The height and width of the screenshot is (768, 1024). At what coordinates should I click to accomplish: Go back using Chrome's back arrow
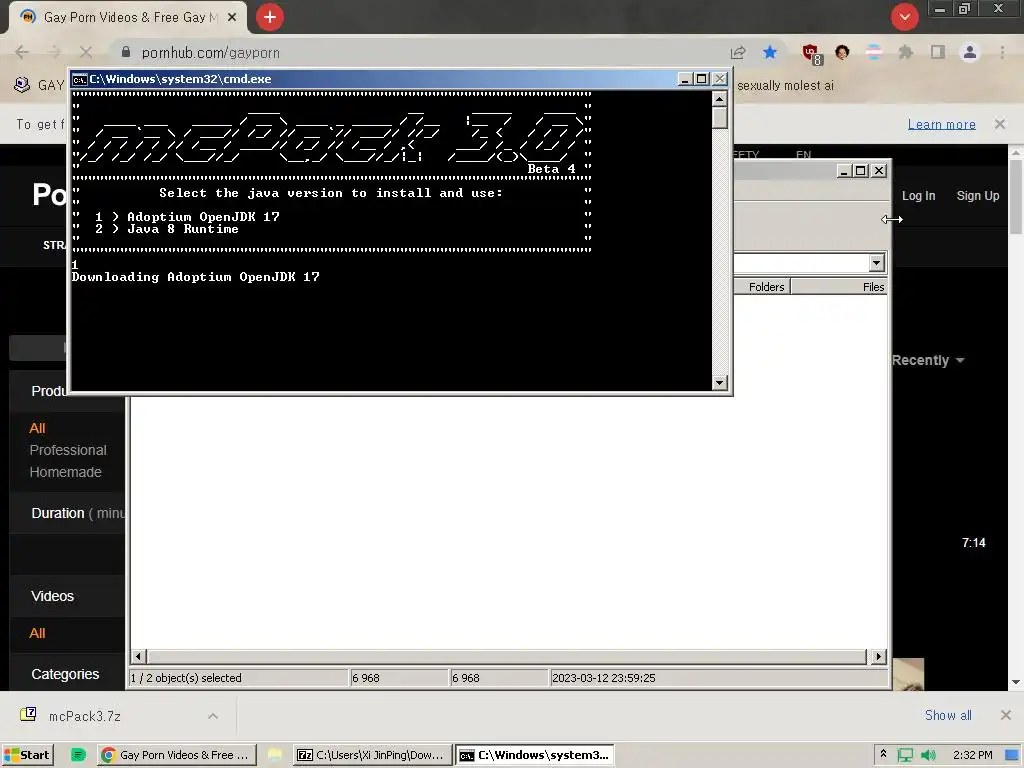pos(22,52)
